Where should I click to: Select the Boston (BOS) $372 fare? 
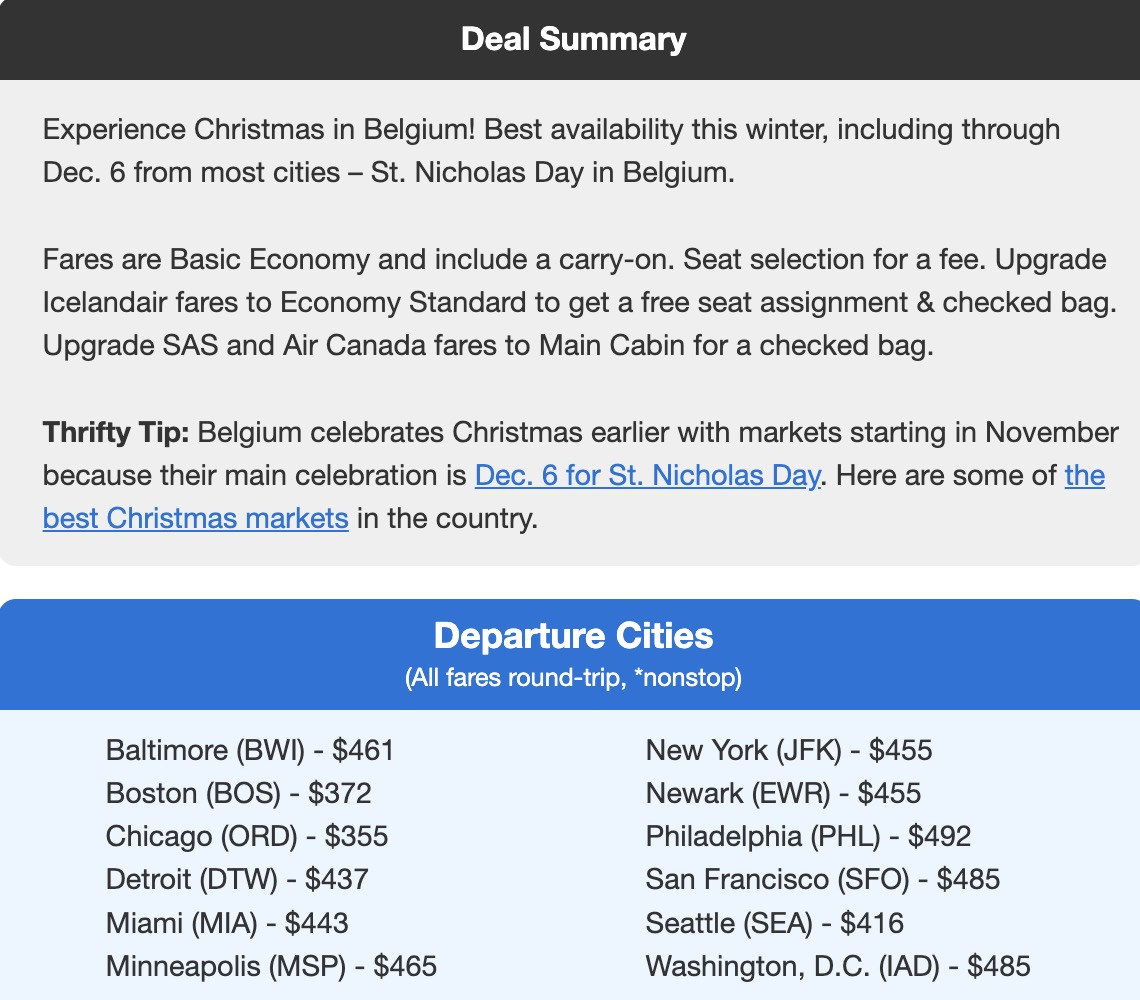click(x=238, y=793)
